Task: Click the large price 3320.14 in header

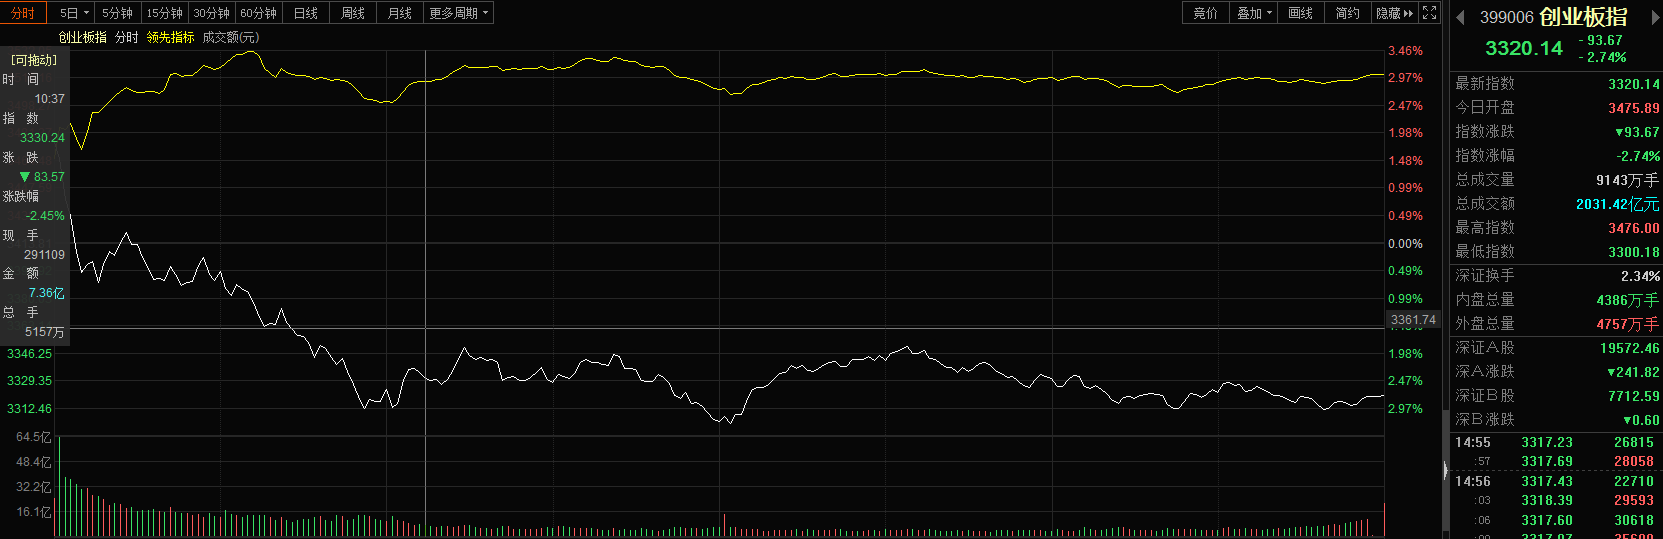Action: pos(1523,48)
